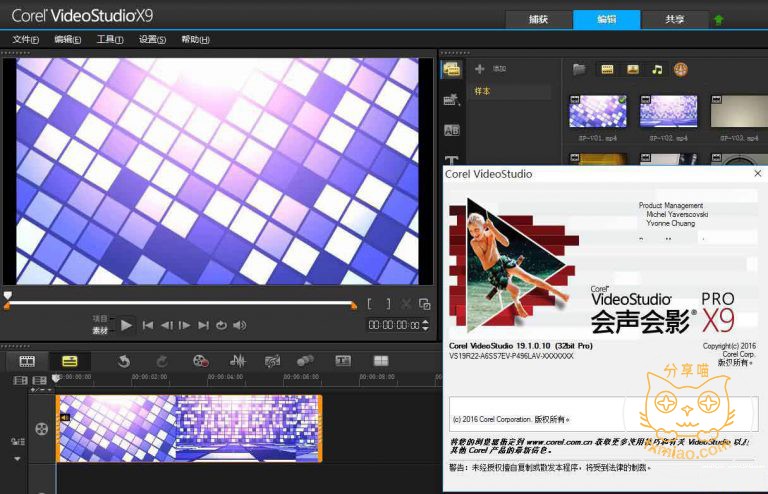
Task: Switch to Timeline view
Action: (70, 361)
